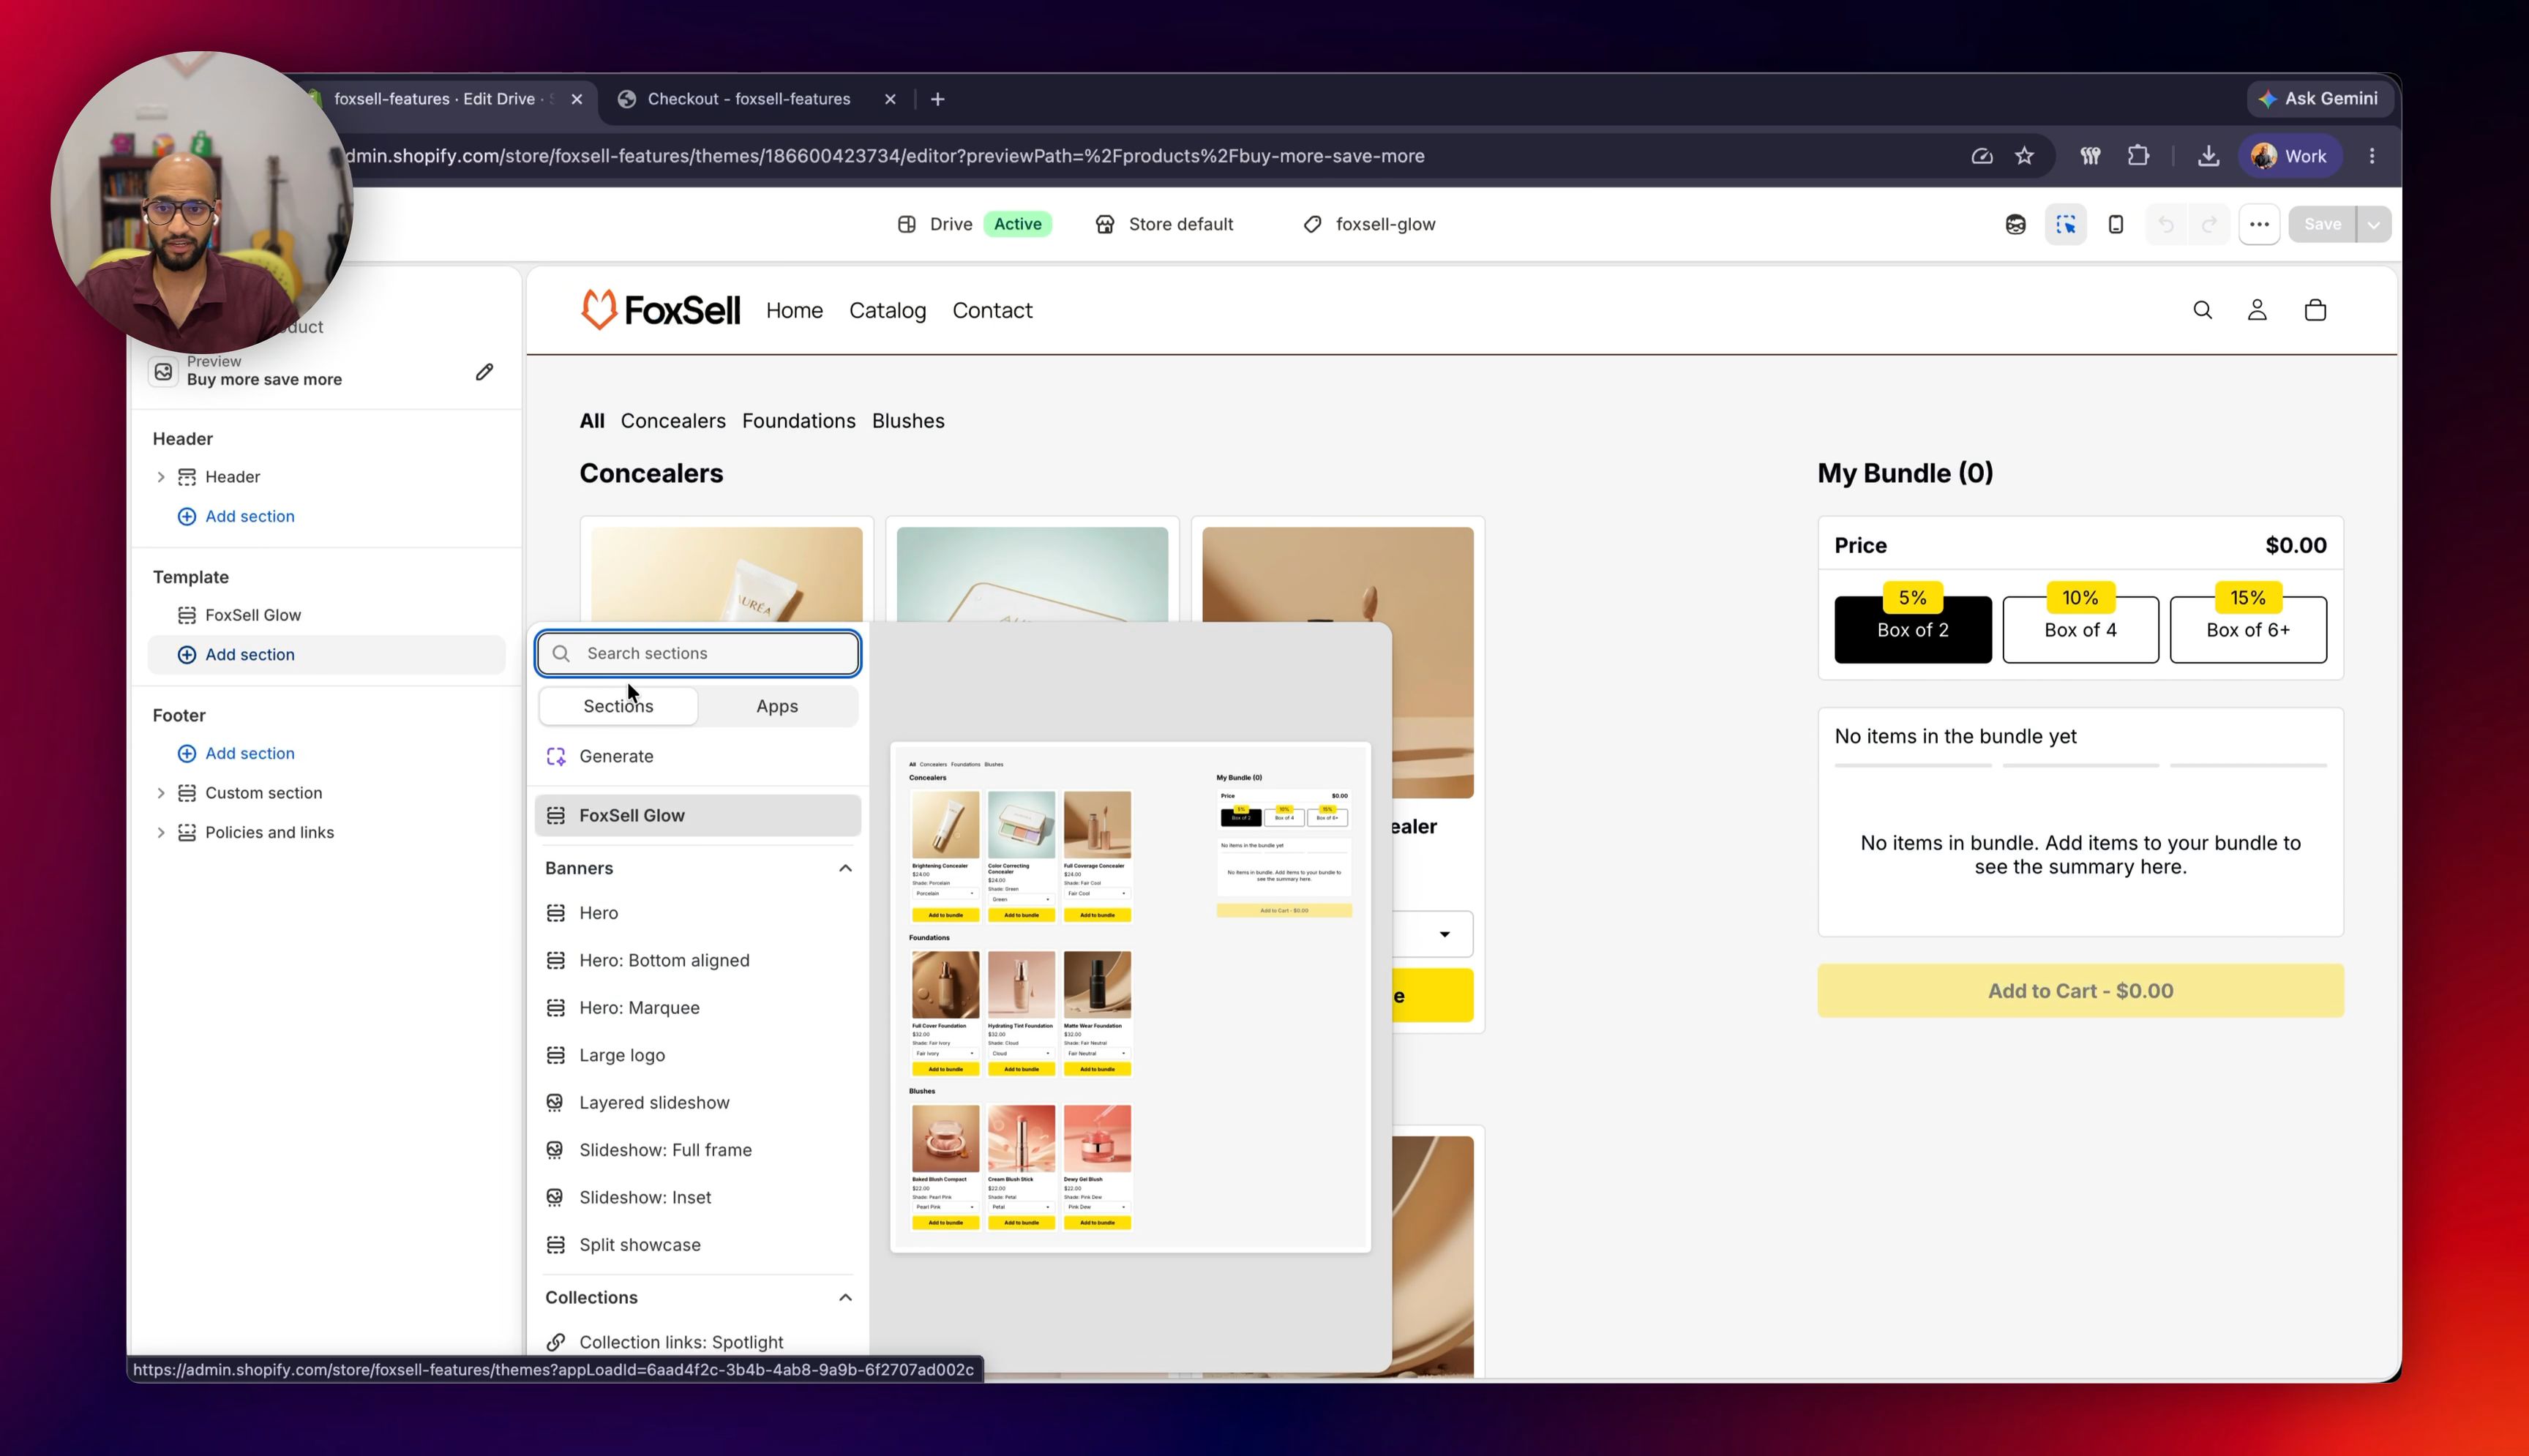Switch to the Sections tab
Image resolution: width=2529 pixels, height=1456 pixels.
pyautogui.click(x=618, y=706)
